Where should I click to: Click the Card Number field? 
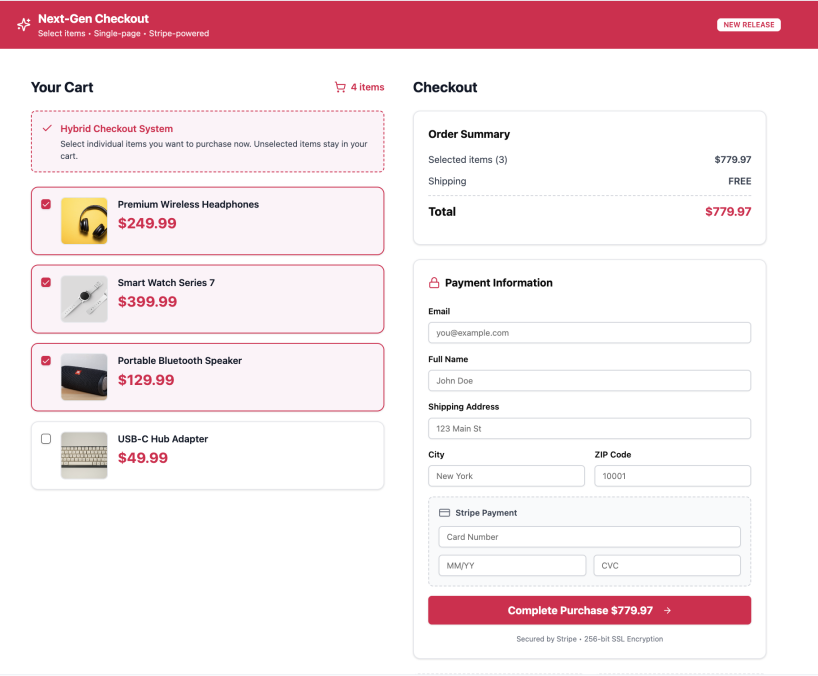coord(589,537)
